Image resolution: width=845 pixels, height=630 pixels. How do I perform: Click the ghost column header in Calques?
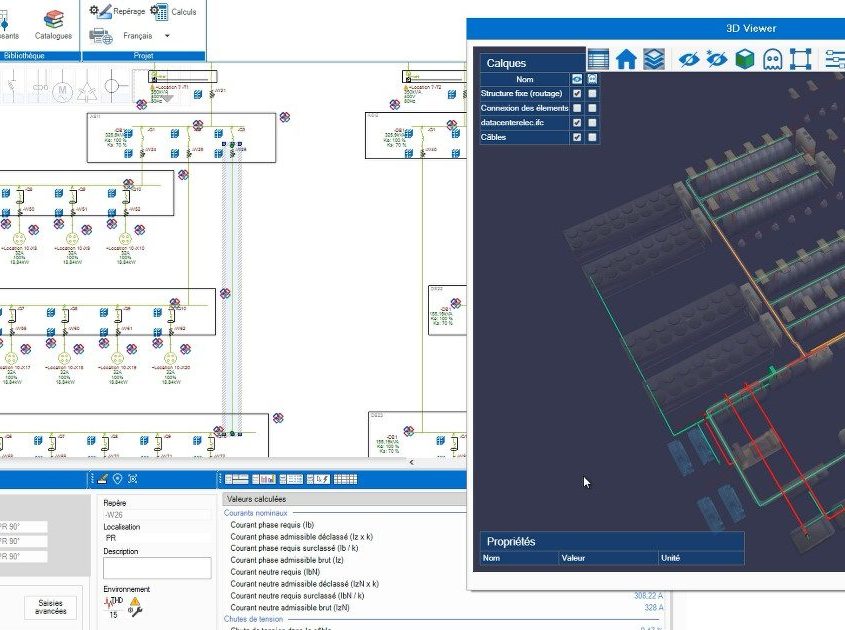pos(592,79)
